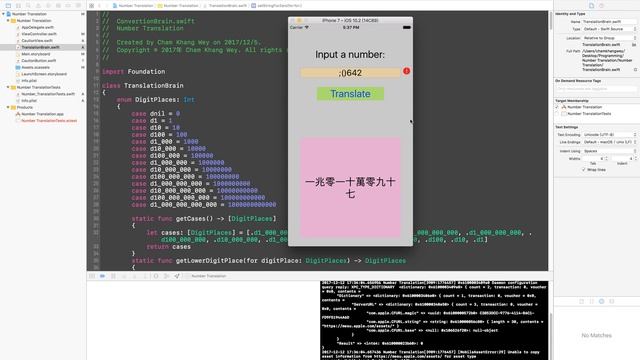This screenshot has width=640, height=360.
Task: Open the Report navigator tab
Action: coord(78,6)
